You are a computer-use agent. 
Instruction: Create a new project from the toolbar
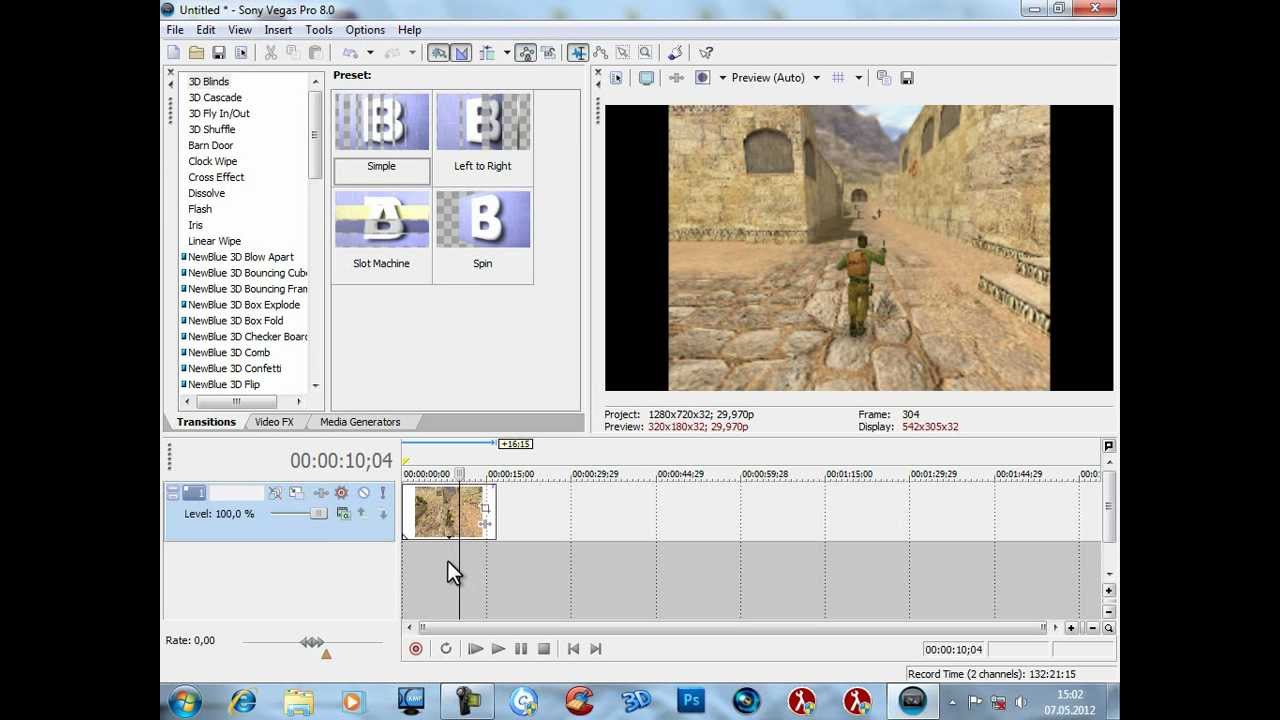(x=174, y=53)
